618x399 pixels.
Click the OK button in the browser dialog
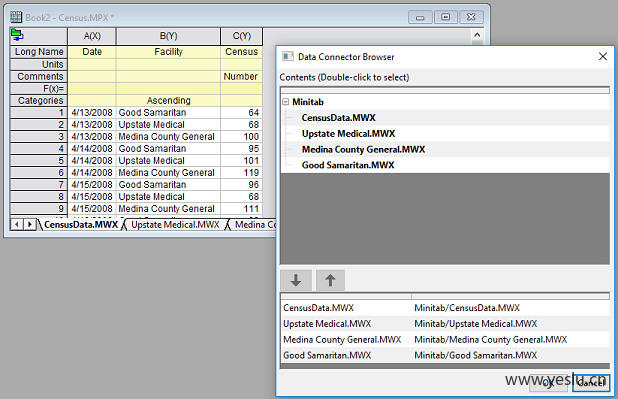tap(548, 382)
